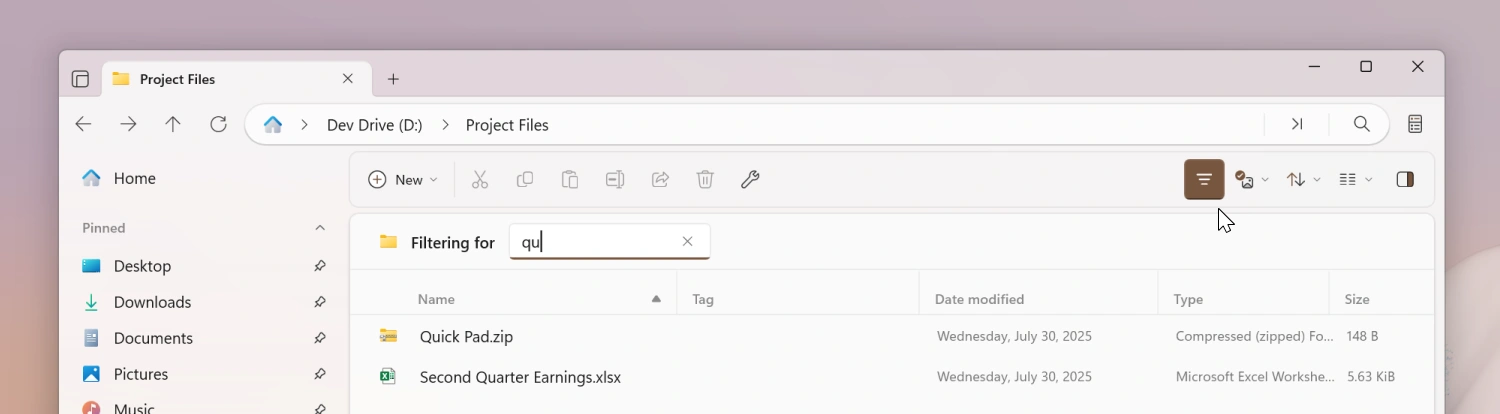Click the Share icon in toolbar
This screenshot has height=414, width=1500.
(660, 180)
